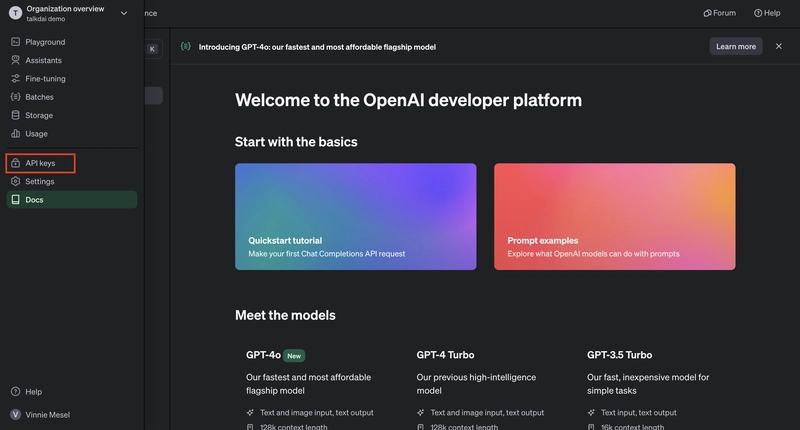Dismiss the GPT-4o announcement banner
The image size is (800, 430).
click(x=779, y=46)
